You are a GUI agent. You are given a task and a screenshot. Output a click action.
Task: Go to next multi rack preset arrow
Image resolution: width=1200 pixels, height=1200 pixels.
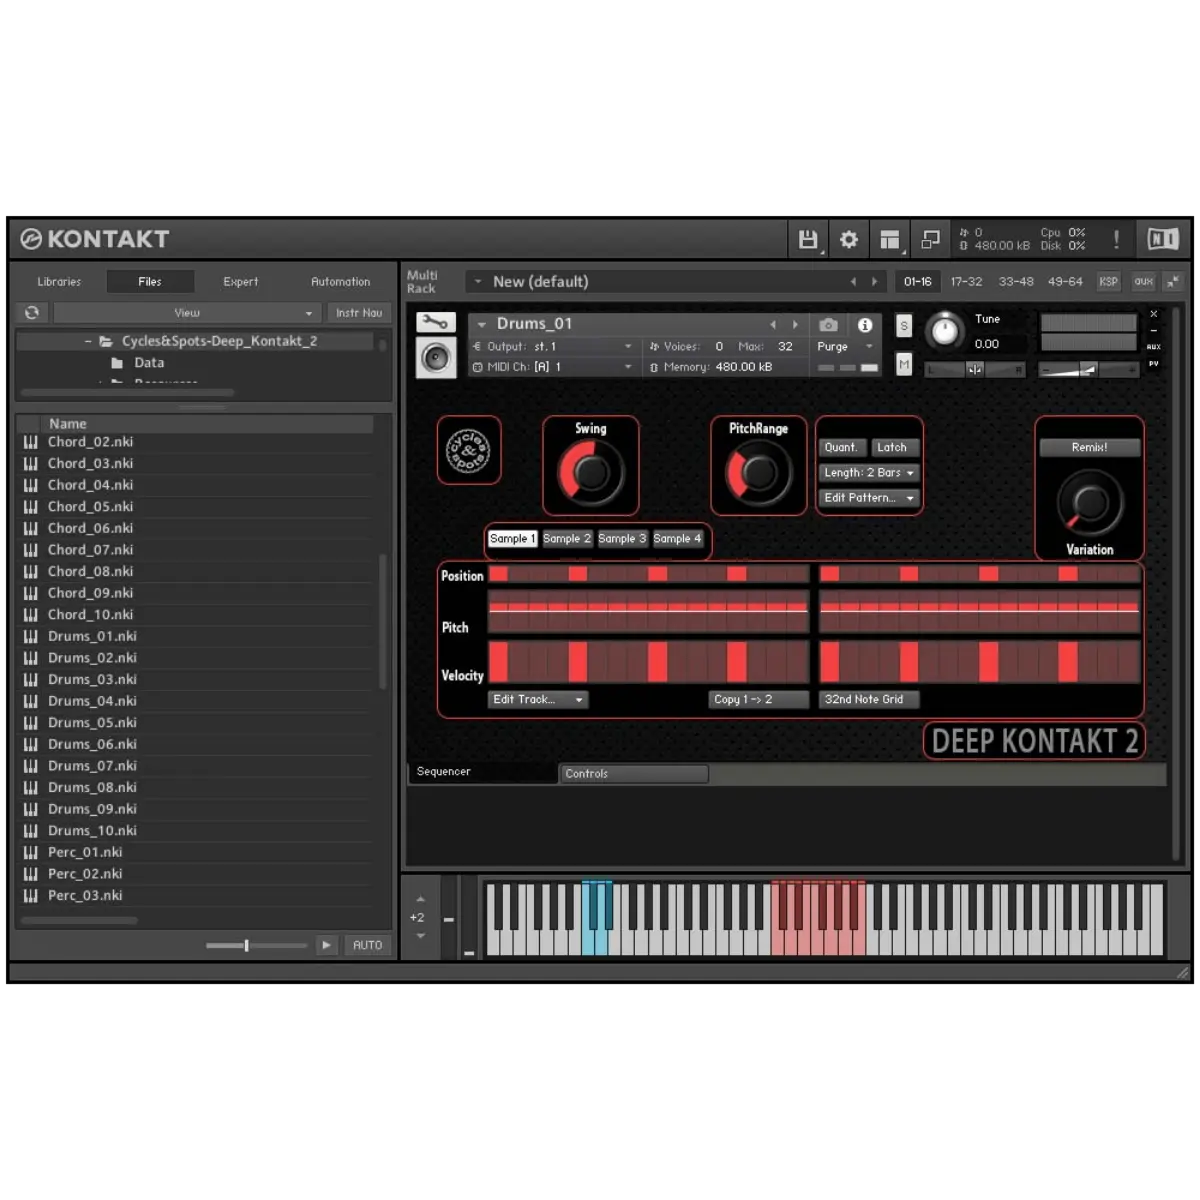[x=875, y=282]
